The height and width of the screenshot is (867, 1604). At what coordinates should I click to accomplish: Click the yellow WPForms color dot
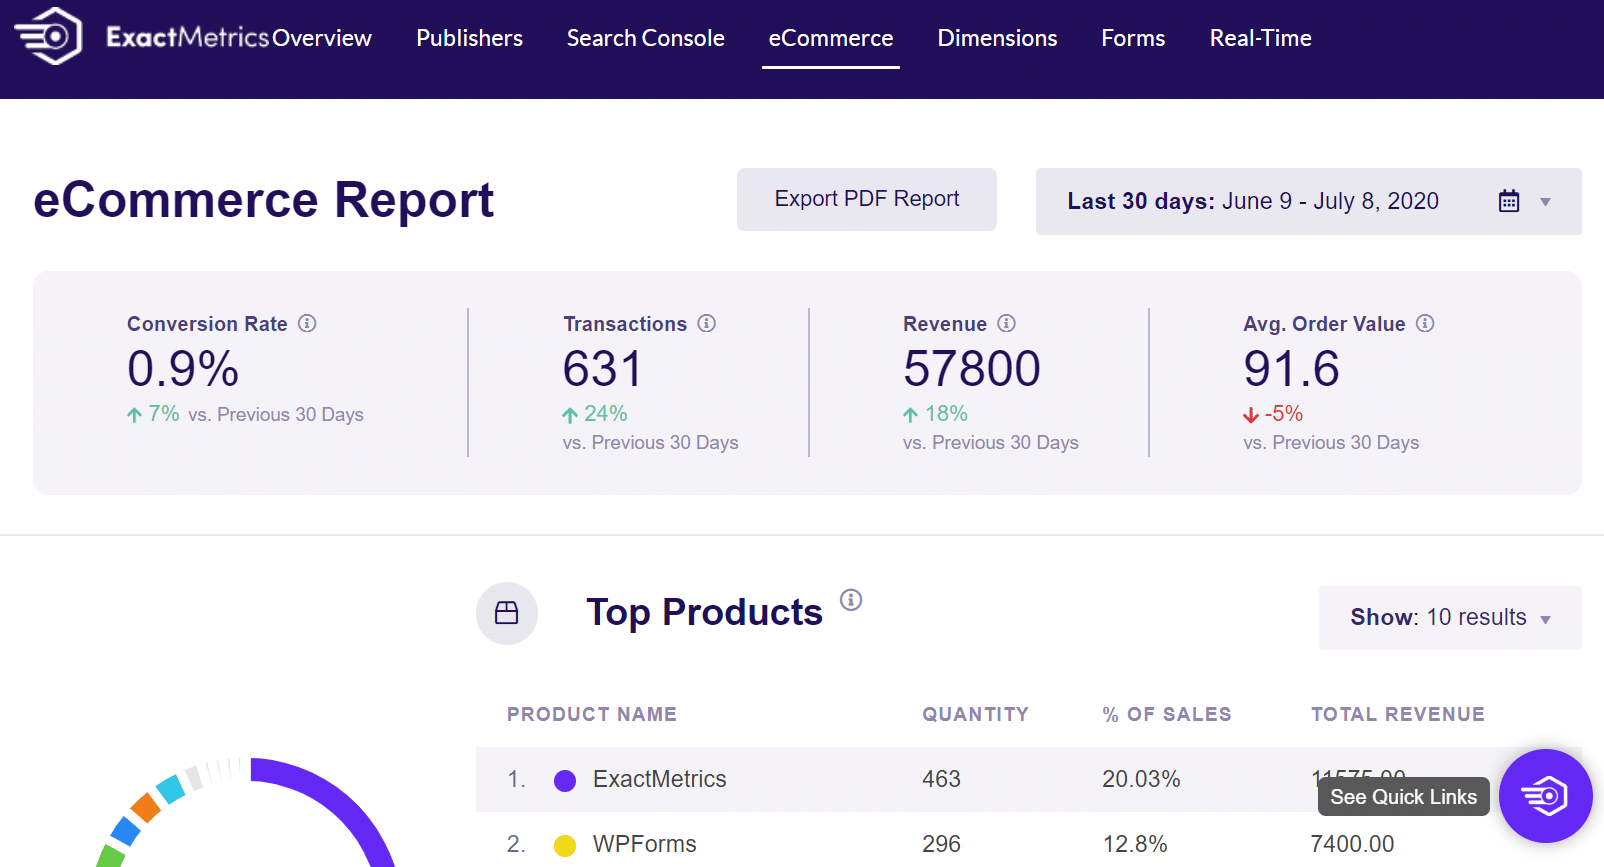[x=565, y=845]
